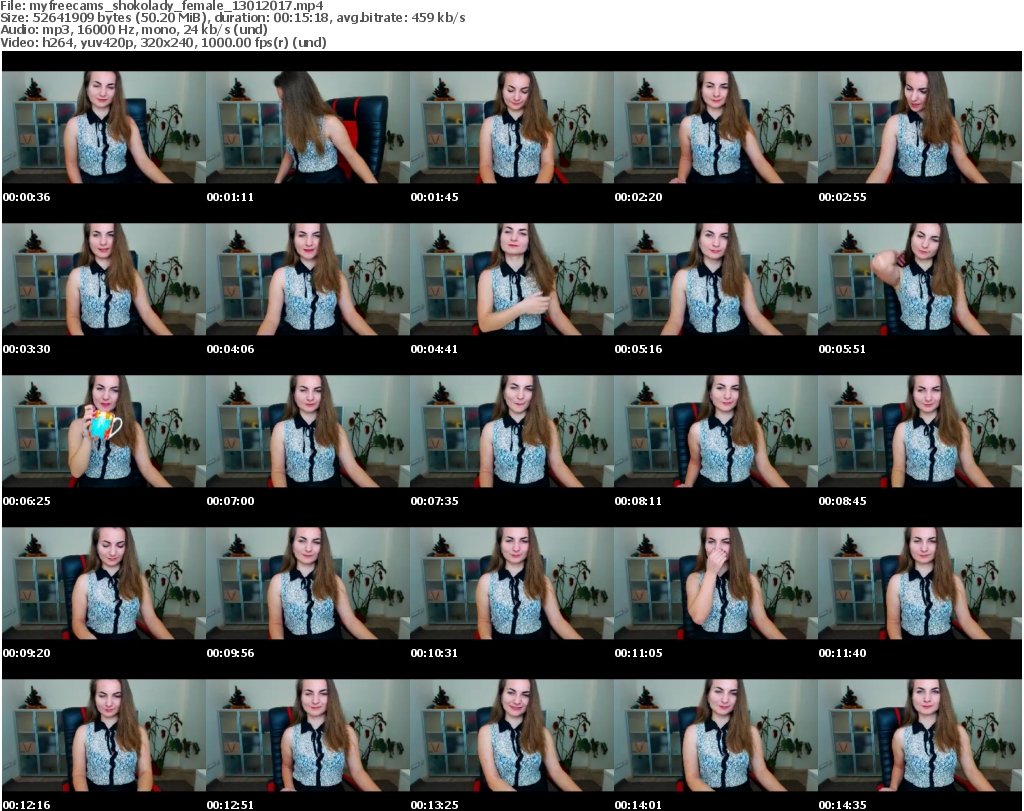
Task: Choose the preview frame at 00:10:31
Action: 512,584
